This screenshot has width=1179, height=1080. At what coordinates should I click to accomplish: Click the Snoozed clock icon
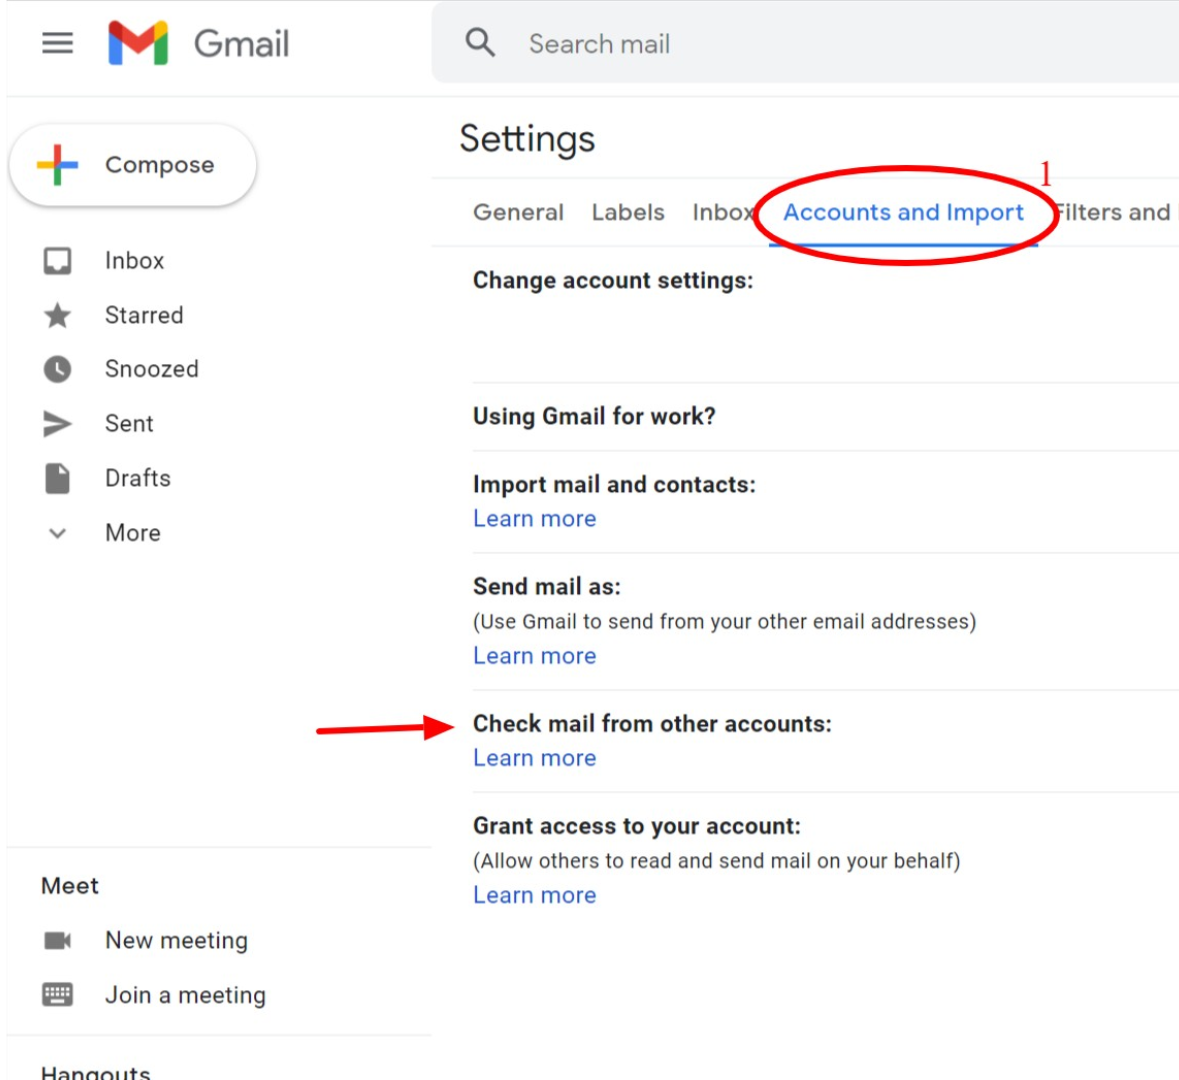coord(57,369)
